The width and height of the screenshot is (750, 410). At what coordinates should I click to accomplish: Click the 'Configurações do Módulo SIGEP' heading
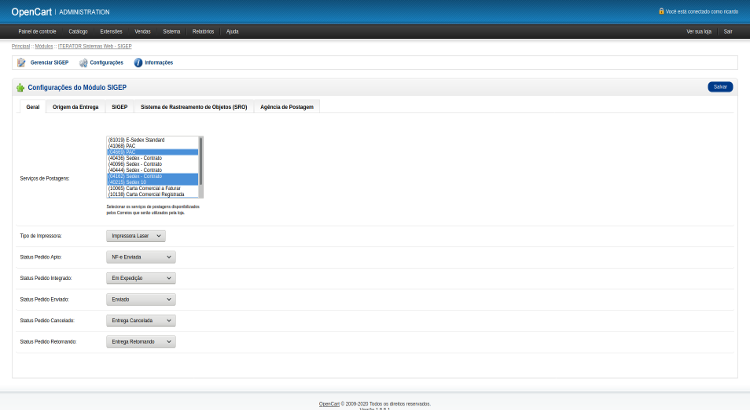coord(77,88)
